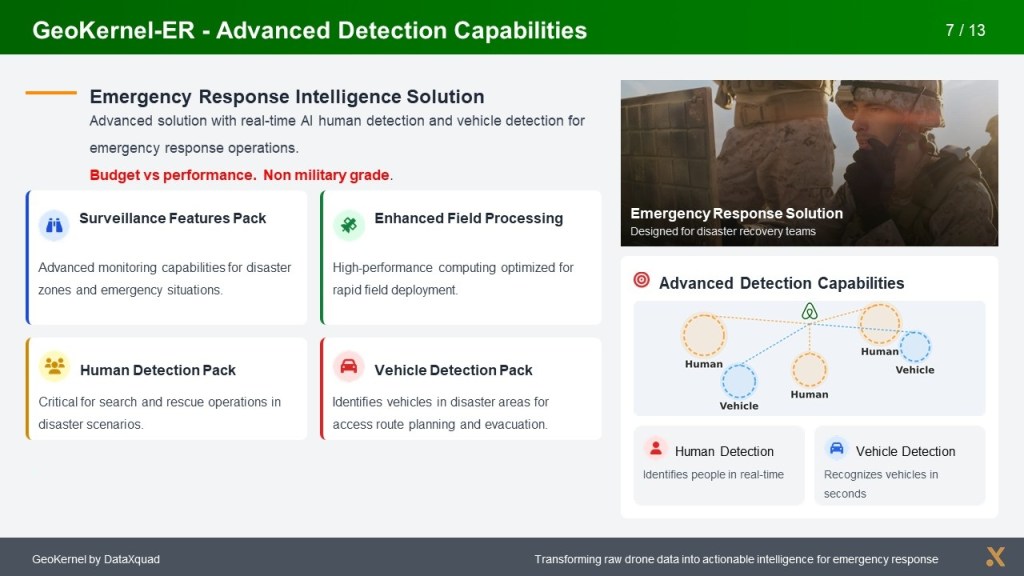
Task: Select the green drone icon in the detection diagram
Action: click(810, 312)
